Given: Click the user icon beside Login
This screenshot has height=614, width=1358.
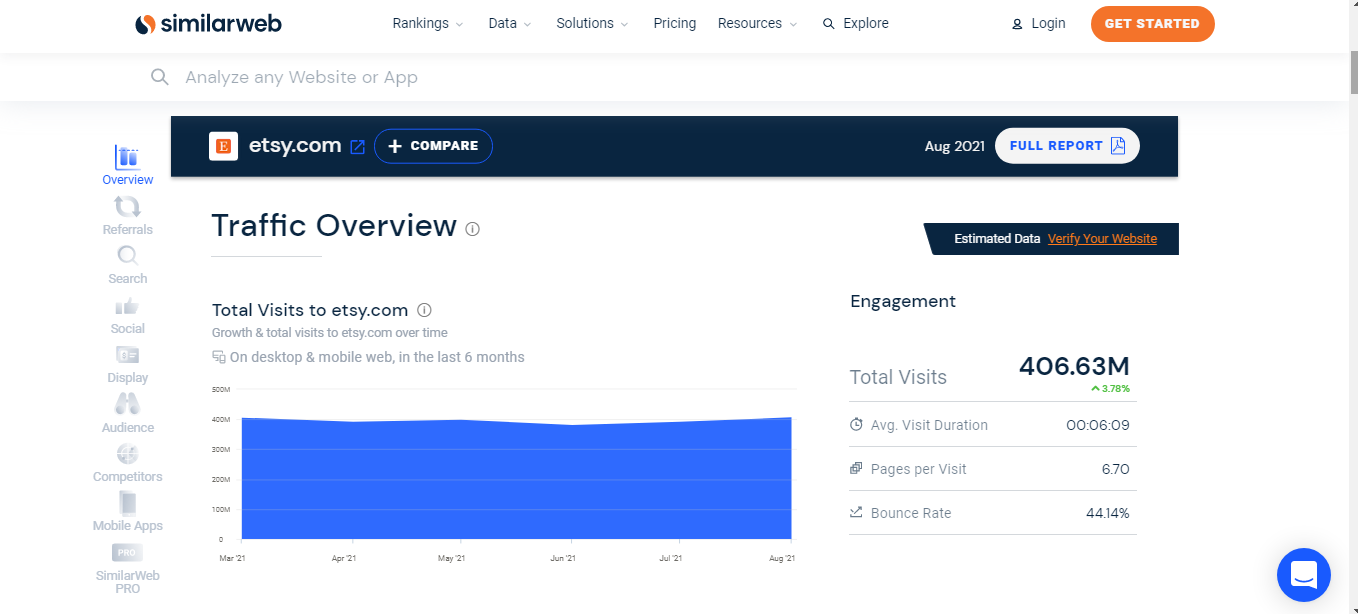Looking at the screenshot, I should tap(1017, 24).
